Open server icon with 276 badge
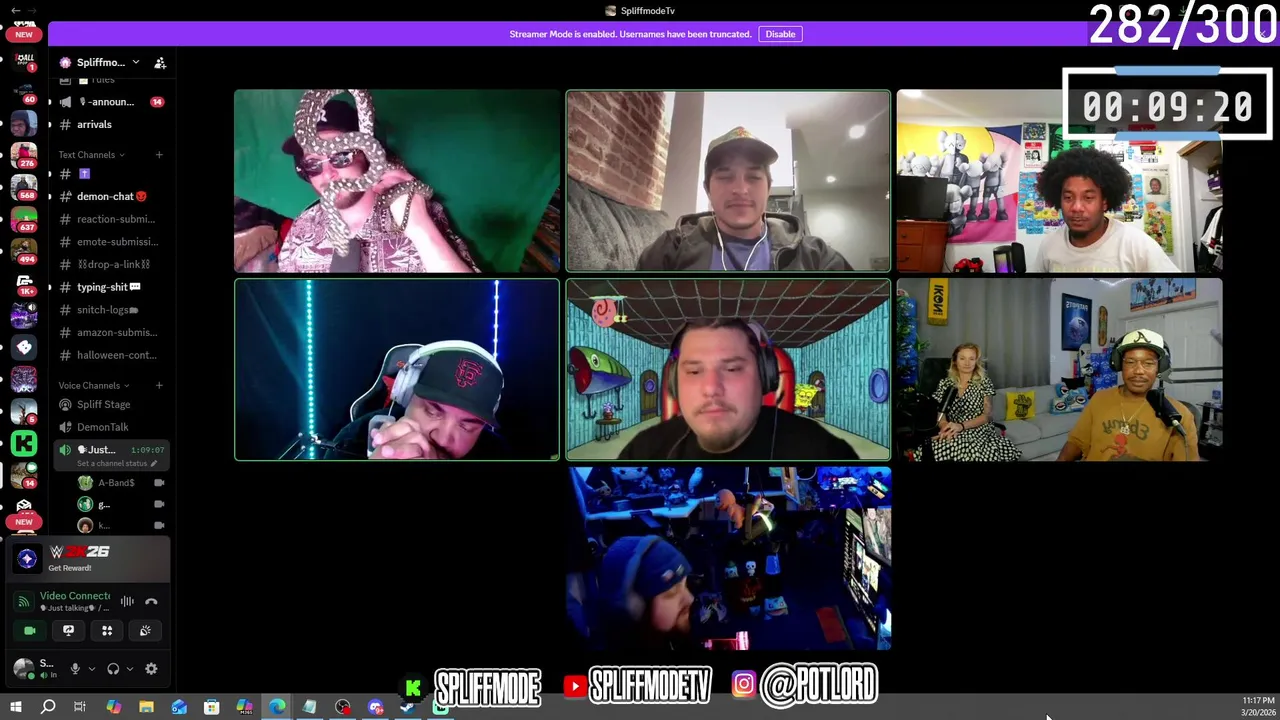 point(24,155)
